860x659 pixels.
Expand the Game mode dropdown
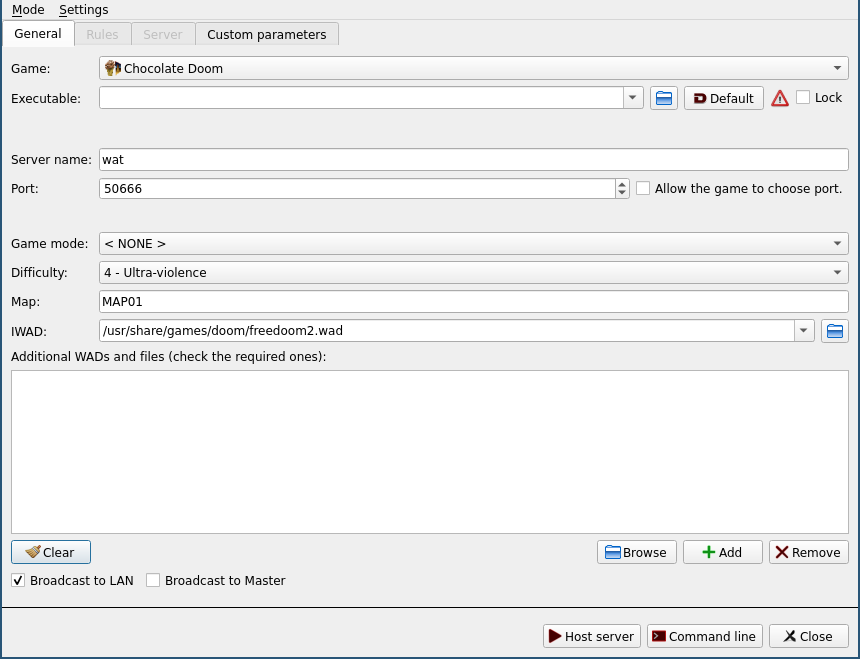(473, 244)
